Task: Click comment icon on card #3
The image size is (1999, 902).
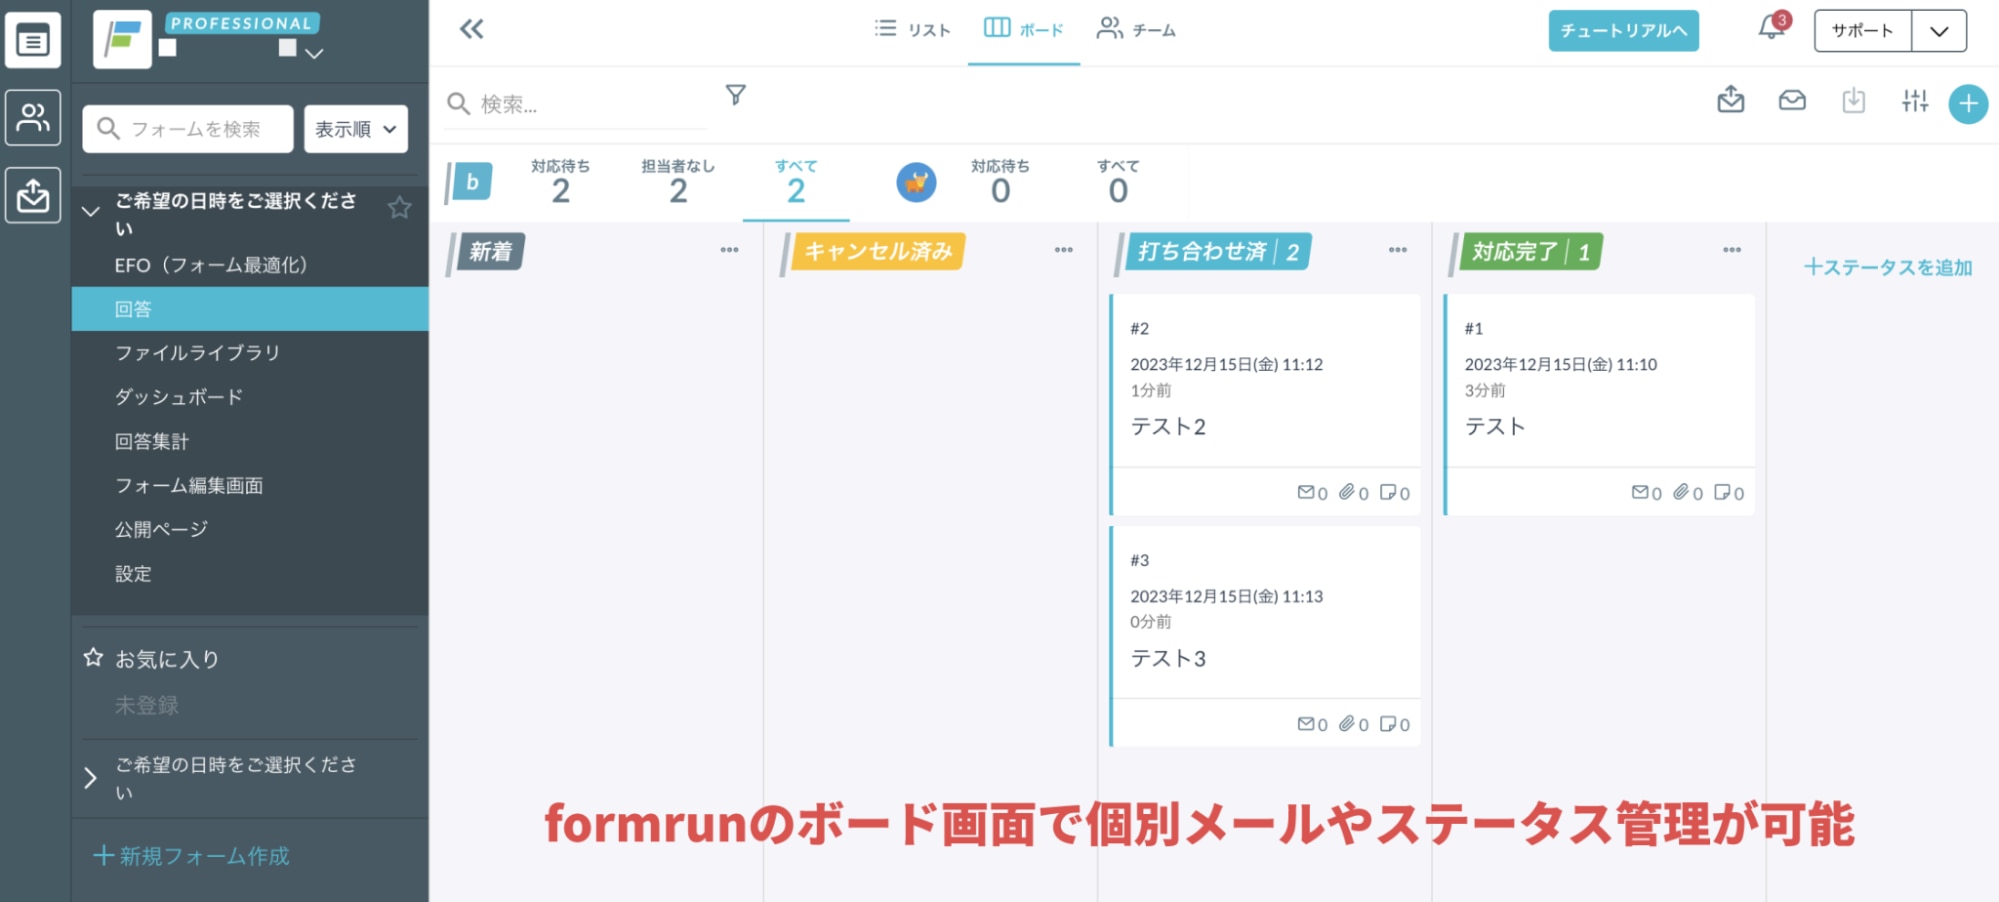Action: [x=1388, y=723]
